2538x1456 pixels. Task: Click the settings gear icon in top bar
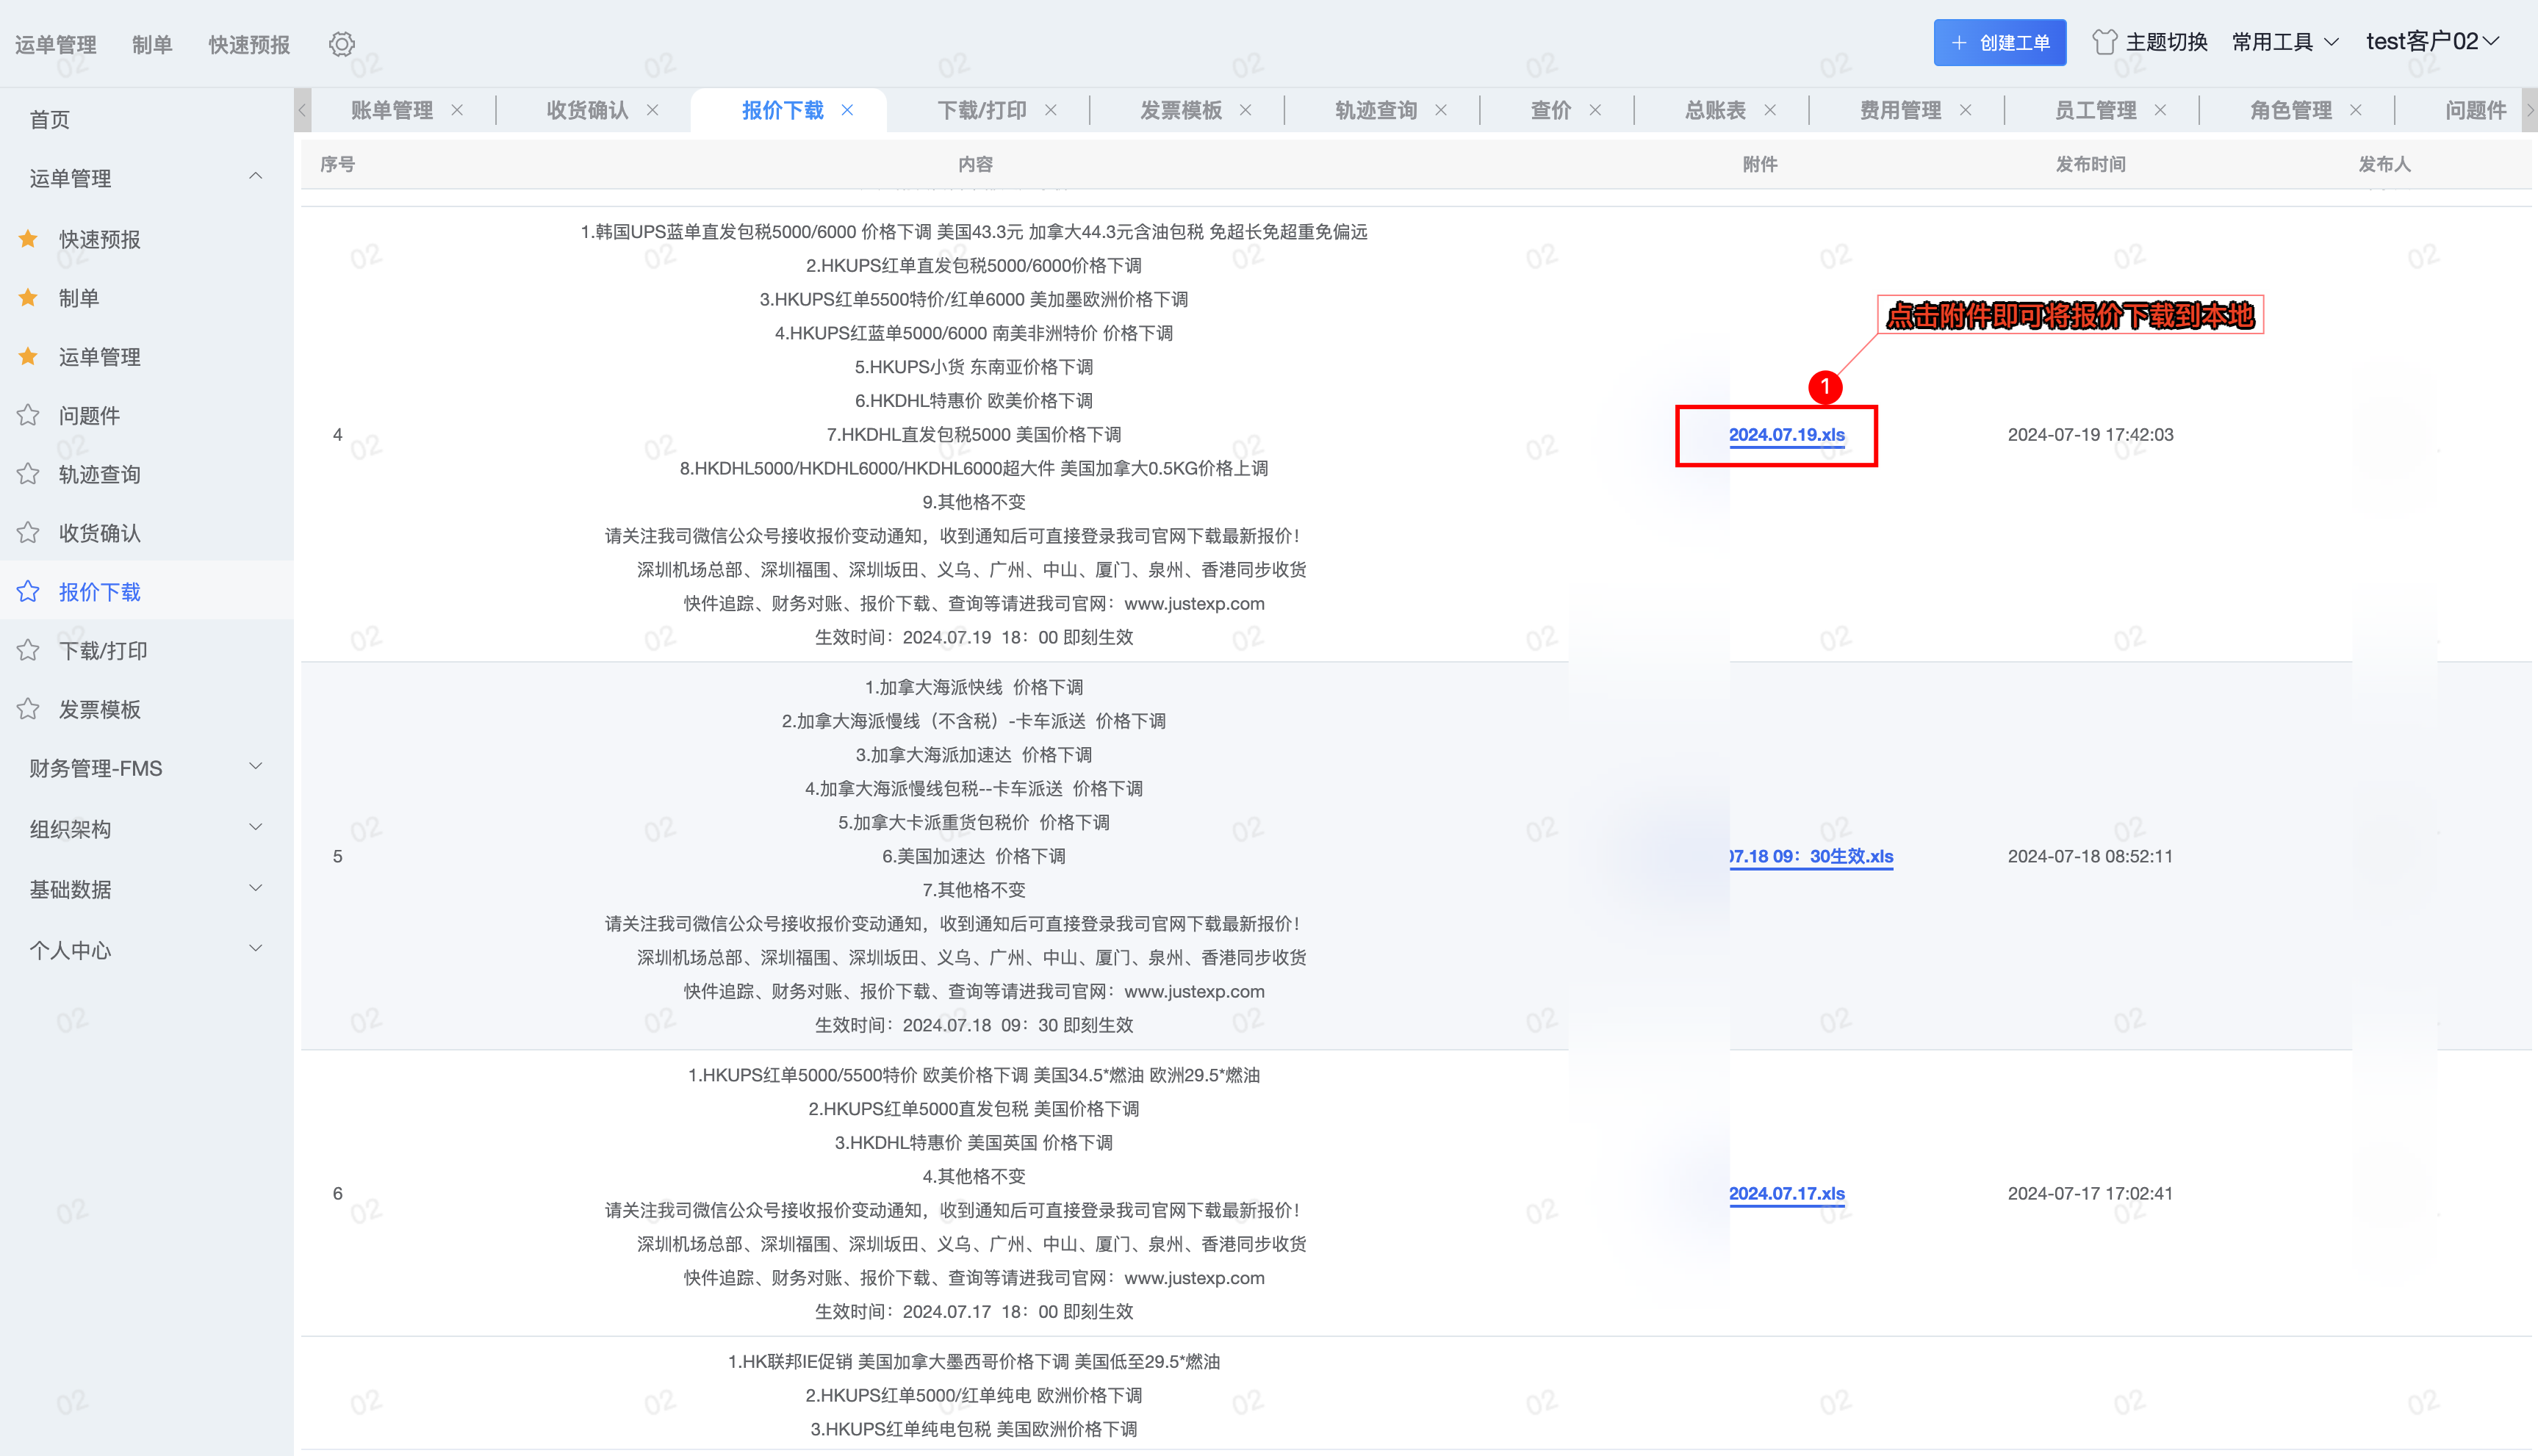[x=342, y=44]
